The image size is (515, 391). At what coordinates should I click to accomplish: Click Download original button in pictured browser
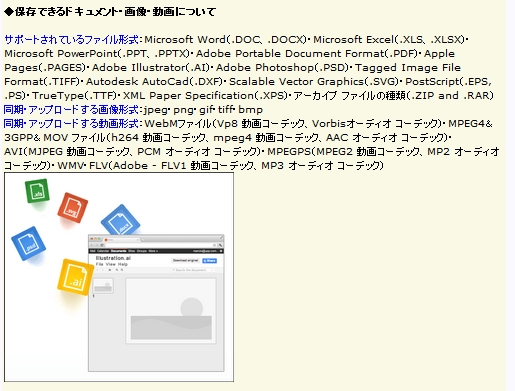pyautogui.click(x=185, y=261)
